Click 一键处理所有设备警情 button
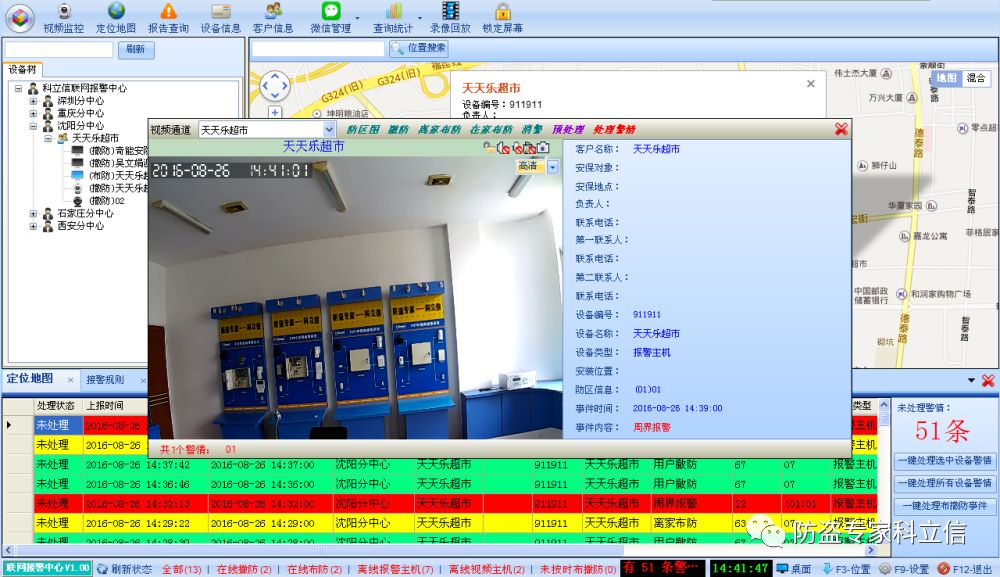Image resolution: width=1000 pixels, height=577 pixels. pyautogui.click(x=944, y=484)
